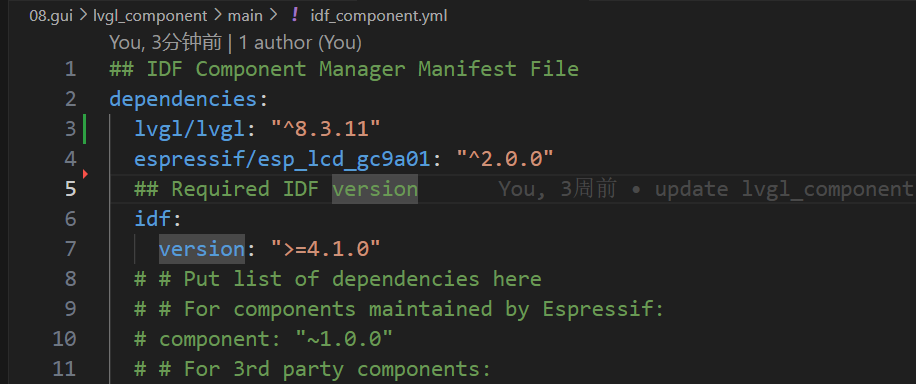This screenshot has height=384, width=916.
Task: Click the espressif/esp_lcd_gc9a01 dependency key
Action: (283, 159)
